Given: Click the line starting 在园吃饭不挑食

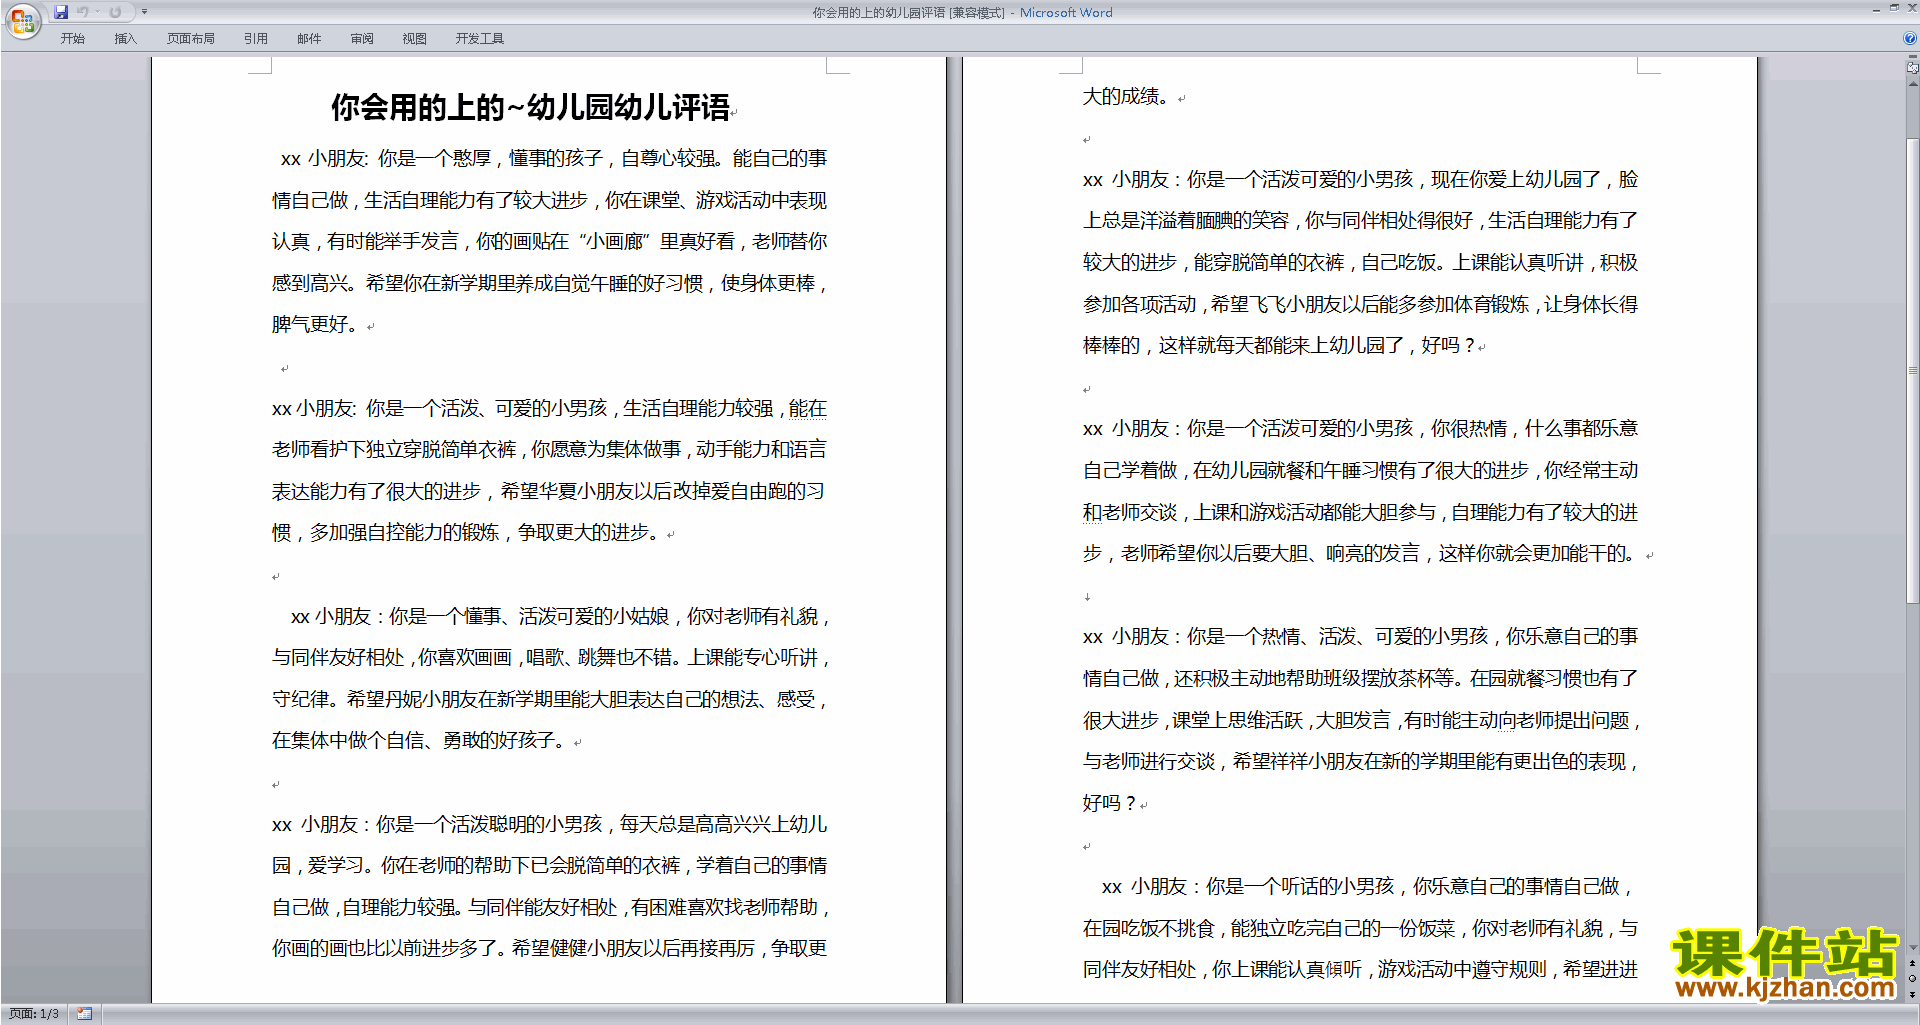Looking at the screenshot, I should tap(1360, 928).
